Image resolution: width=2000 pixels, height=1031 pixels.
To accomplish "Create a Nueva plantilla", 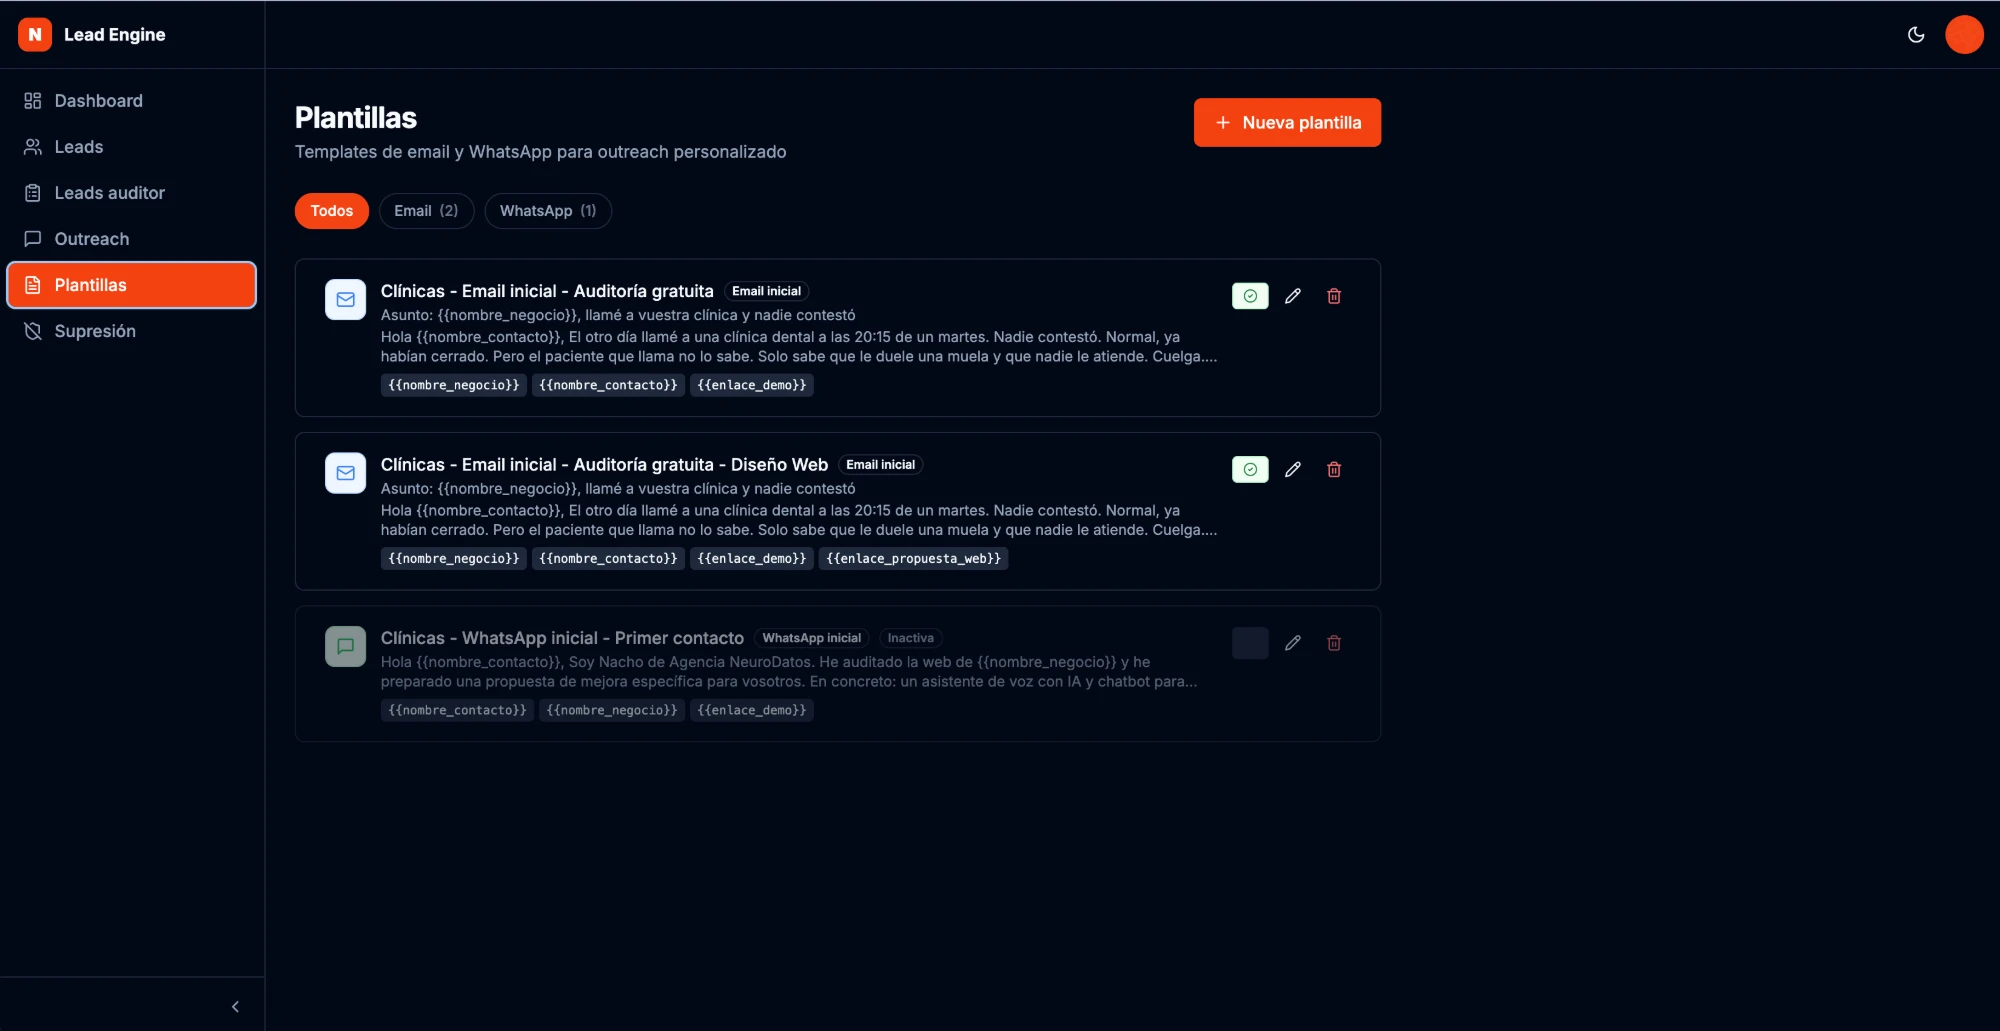I will (1287, 122).
